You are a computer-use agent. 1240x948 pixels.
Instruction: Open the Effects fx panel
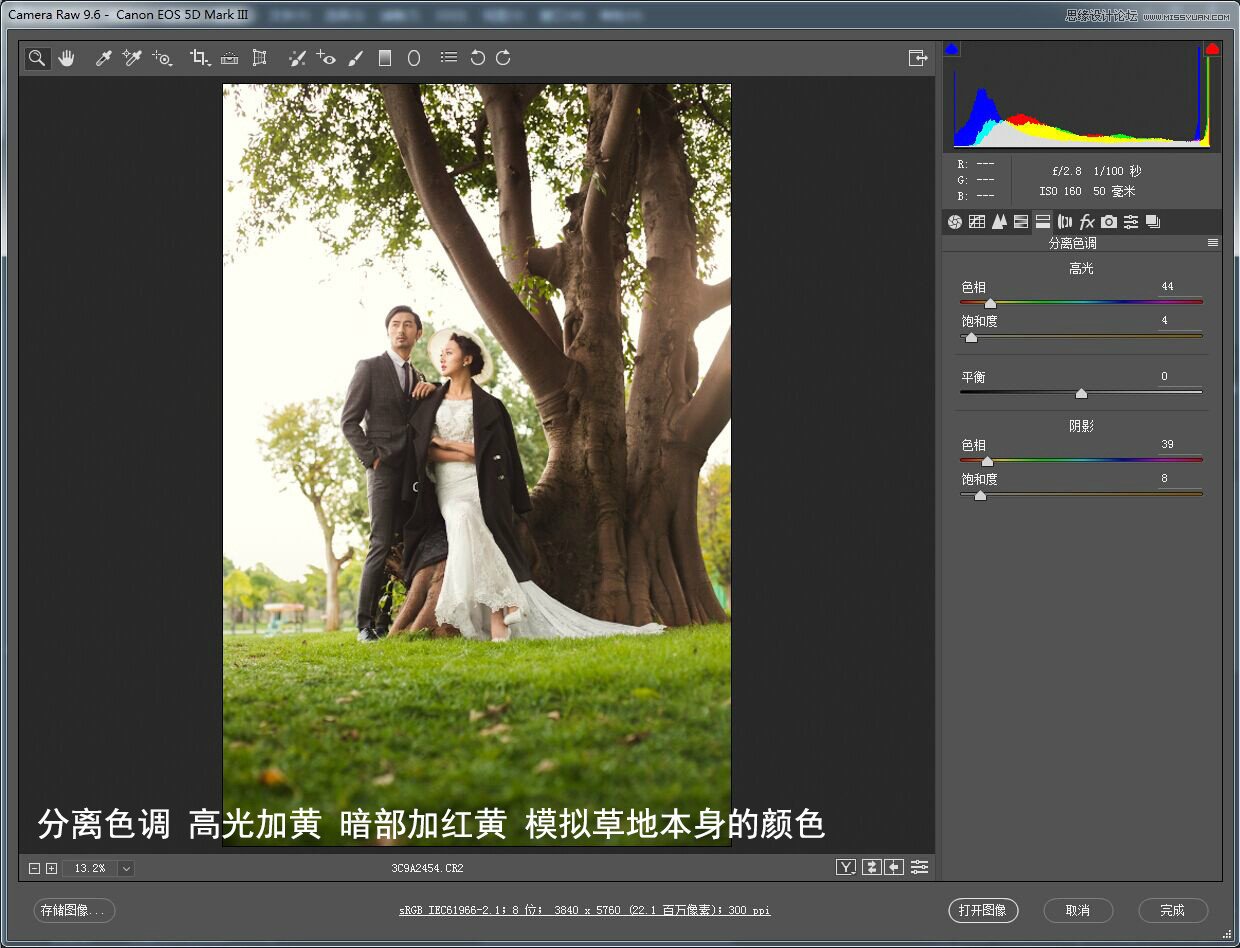point(1086,221)
